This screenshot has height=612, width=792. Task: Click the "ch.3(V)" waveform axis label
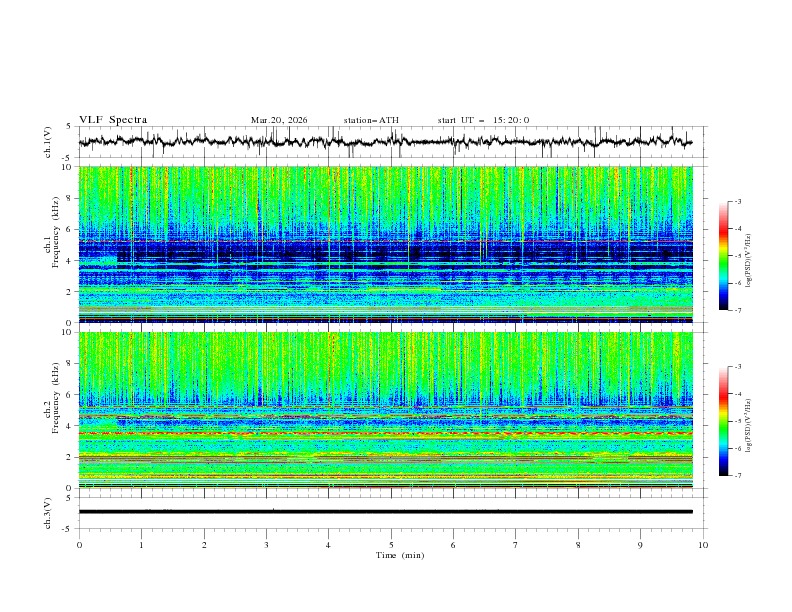(48, 513)
